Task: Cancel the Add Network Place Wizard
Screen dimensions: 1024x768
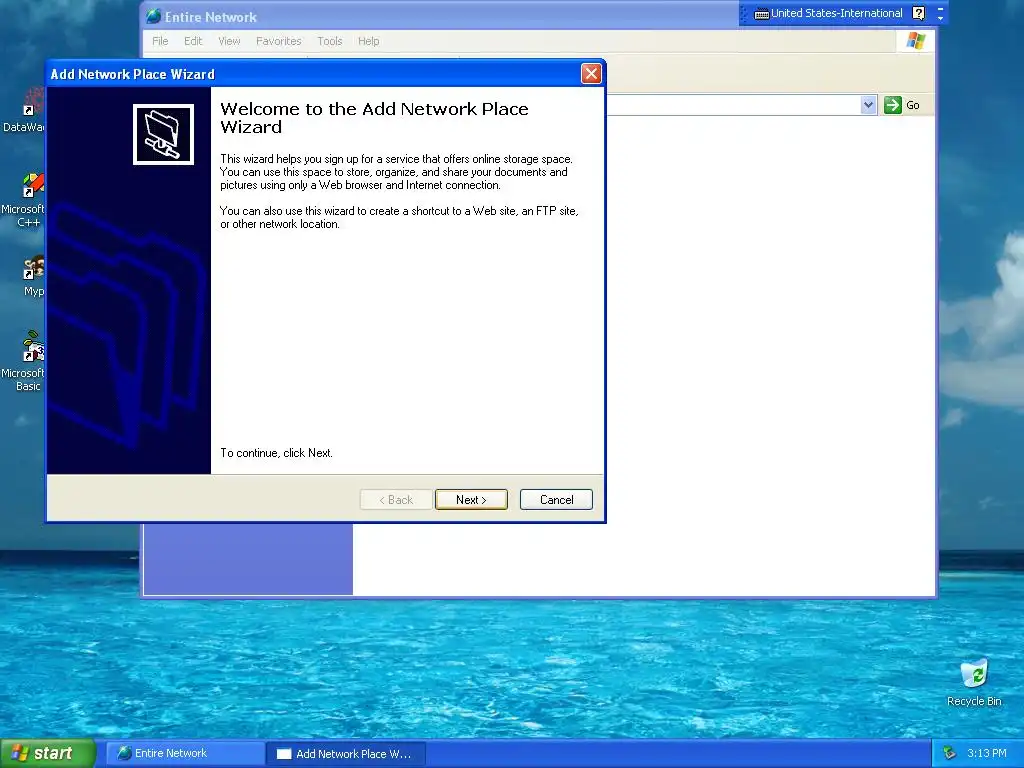Action: (x=556, y=500)
